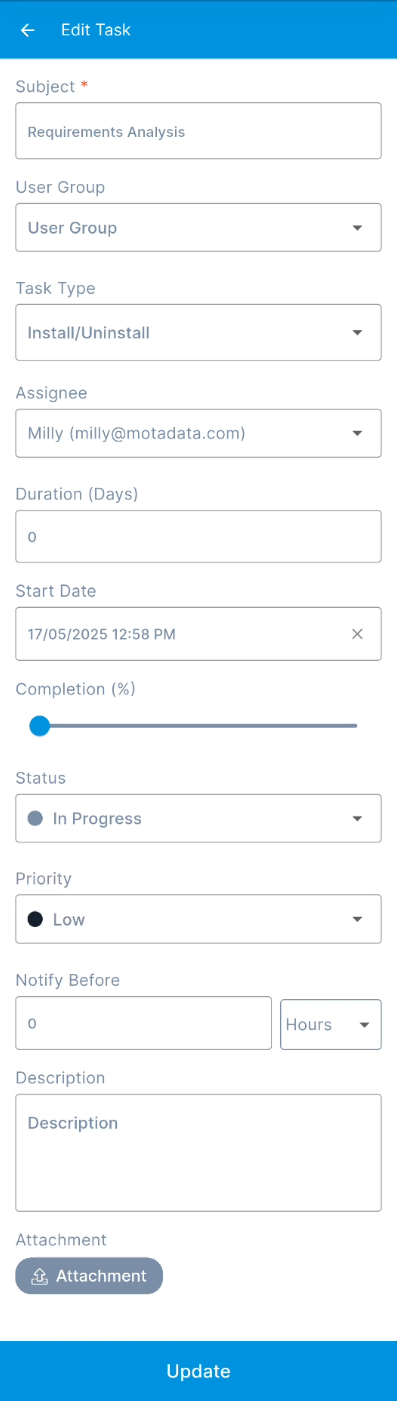
Task: Focus the Subject field with Requirements Analysis
Action: [198, 131]
